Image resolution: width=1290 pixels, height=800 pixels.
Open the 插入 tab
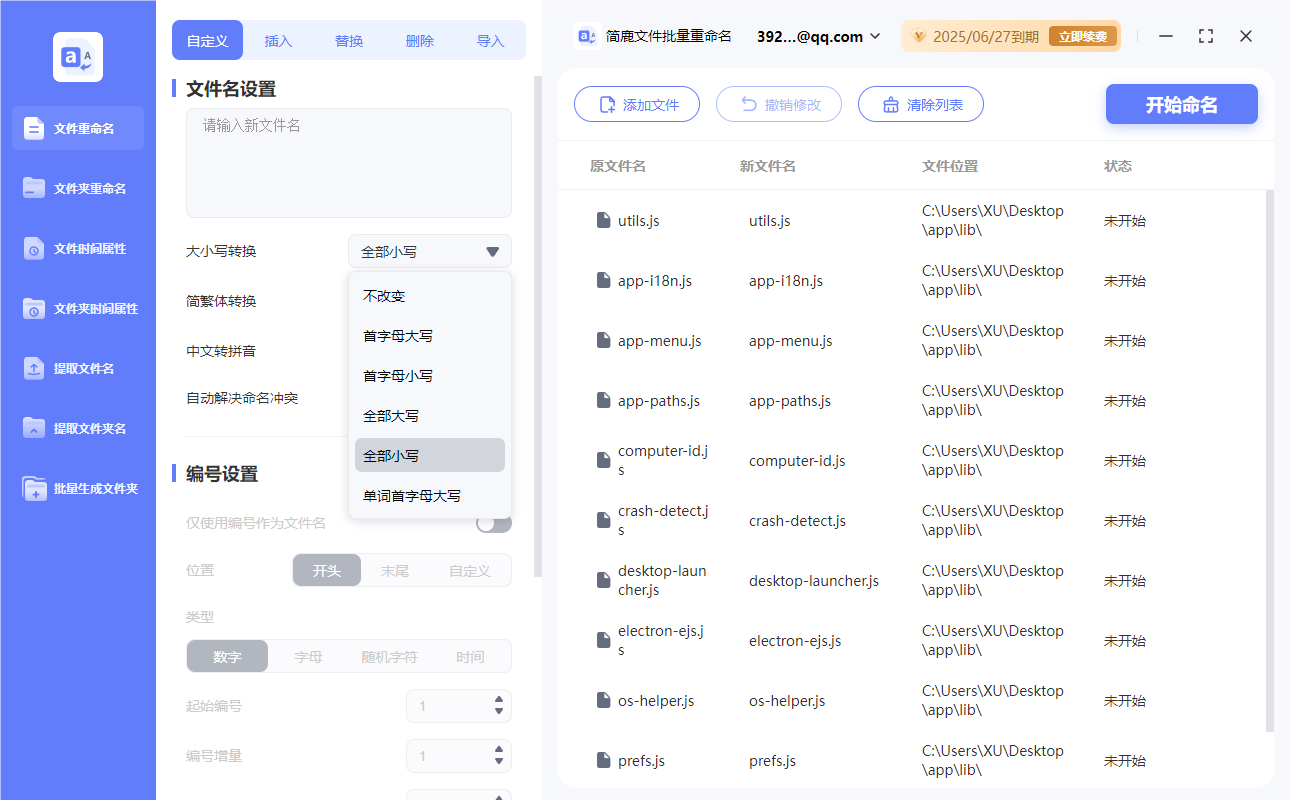coord(277,40)
